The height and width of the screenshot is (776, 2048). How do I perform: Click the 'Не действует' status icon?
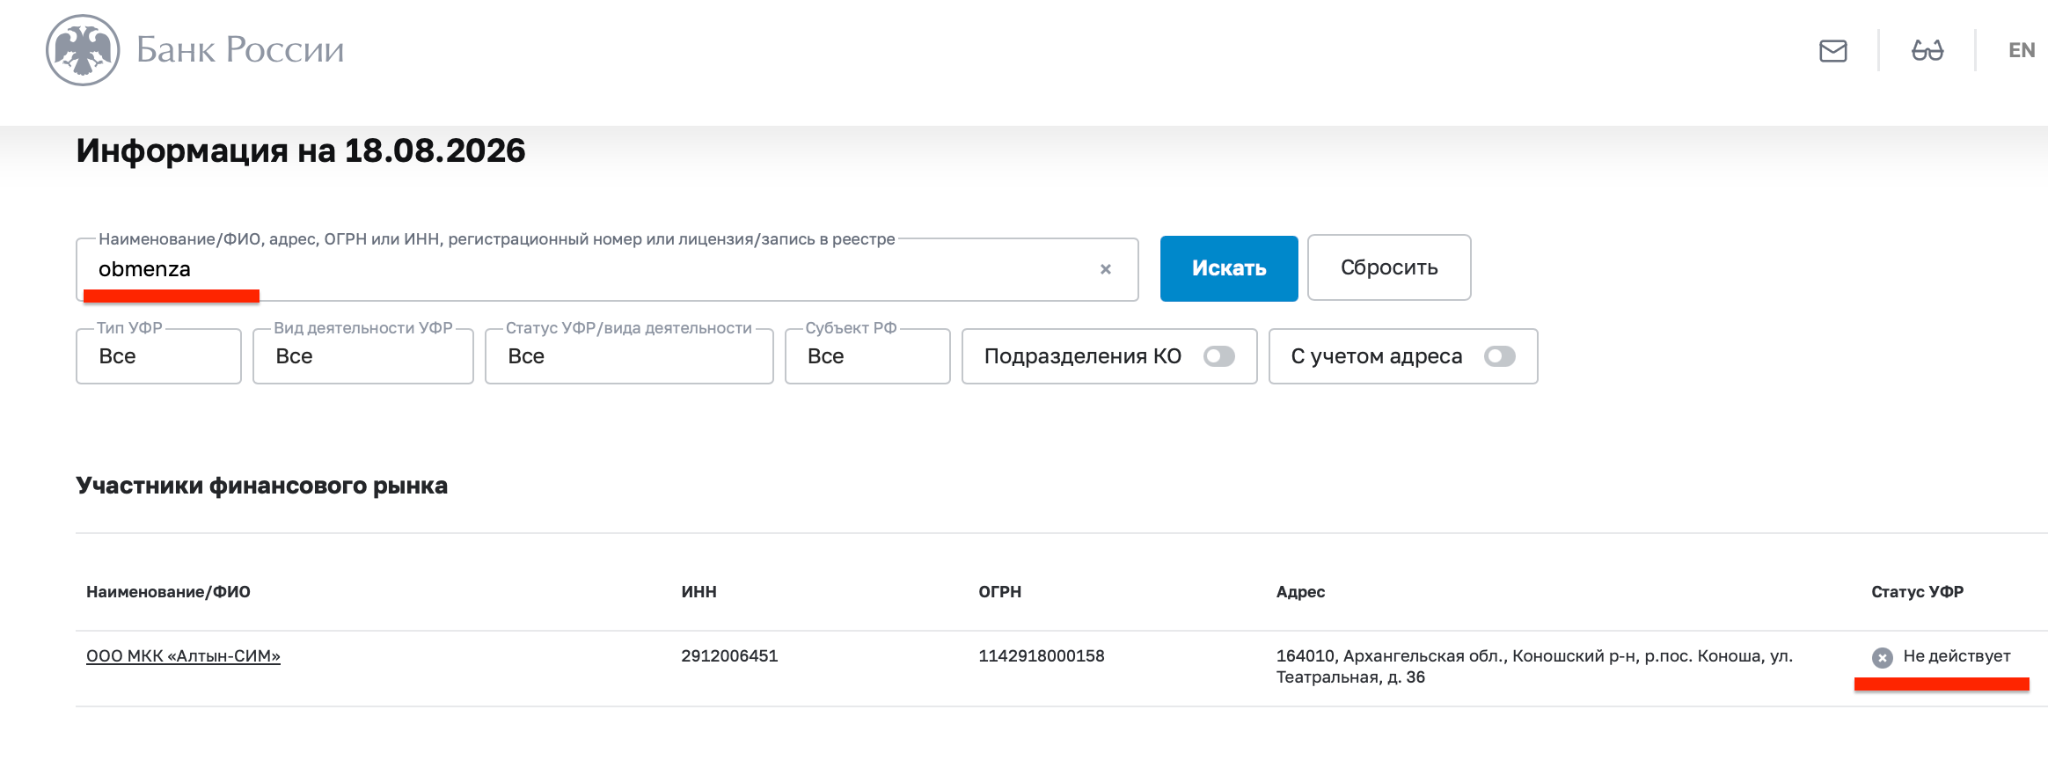click(1882, 657)
